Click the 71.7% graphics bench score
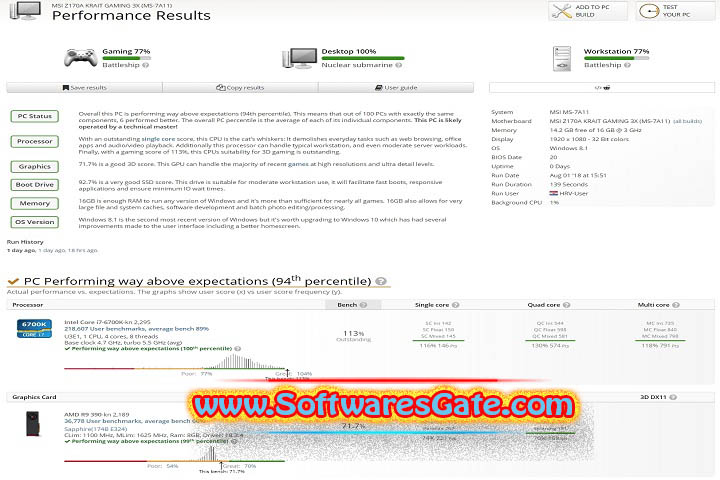The height and width of the screenshot is (480, 720). pos(354,426)
